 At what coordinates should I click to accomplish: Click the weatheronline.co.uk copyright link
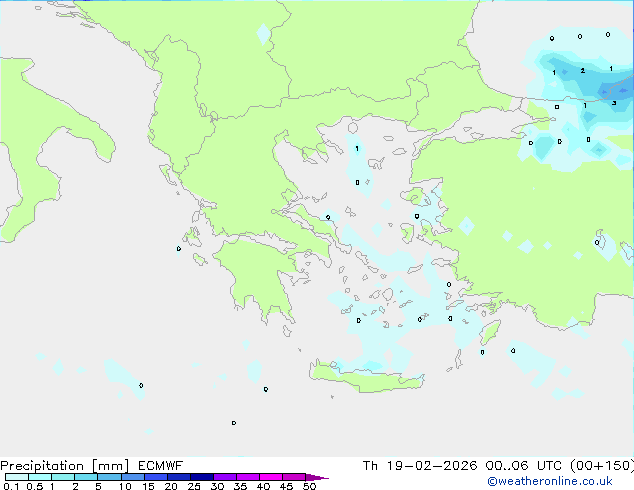[x=550, y=481]
